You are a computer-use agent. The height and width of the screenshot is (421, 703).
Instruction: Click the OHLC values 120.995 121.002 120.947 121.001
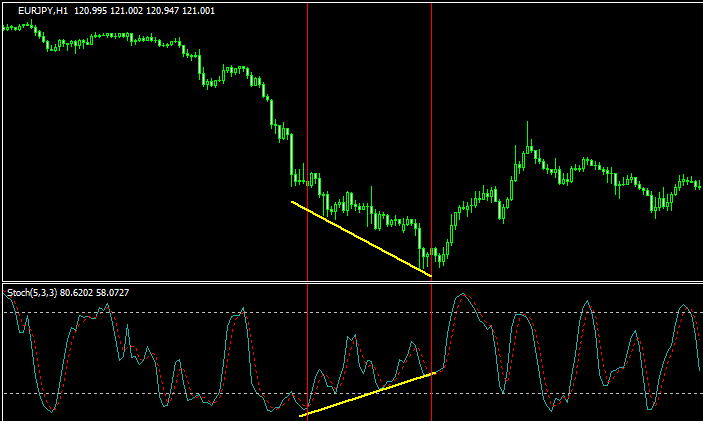(x=144, y=11)
